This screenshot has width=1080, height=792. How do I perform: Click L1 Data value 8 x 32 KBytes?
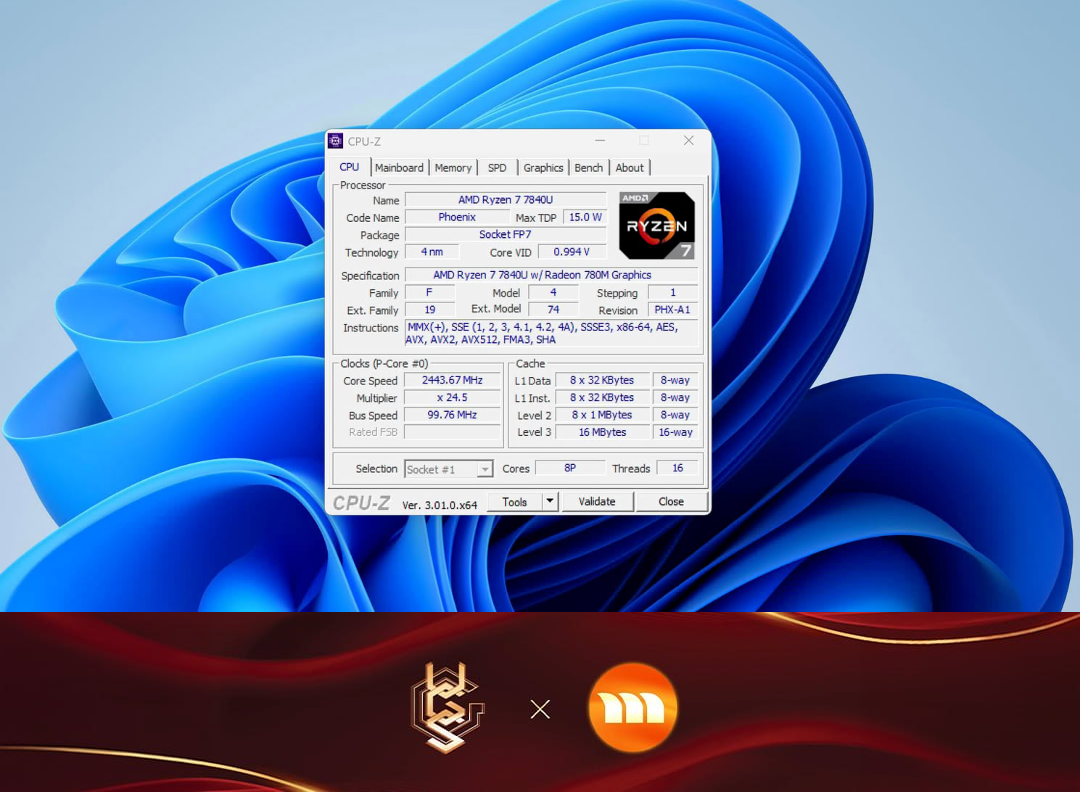[x=602, y=380]
